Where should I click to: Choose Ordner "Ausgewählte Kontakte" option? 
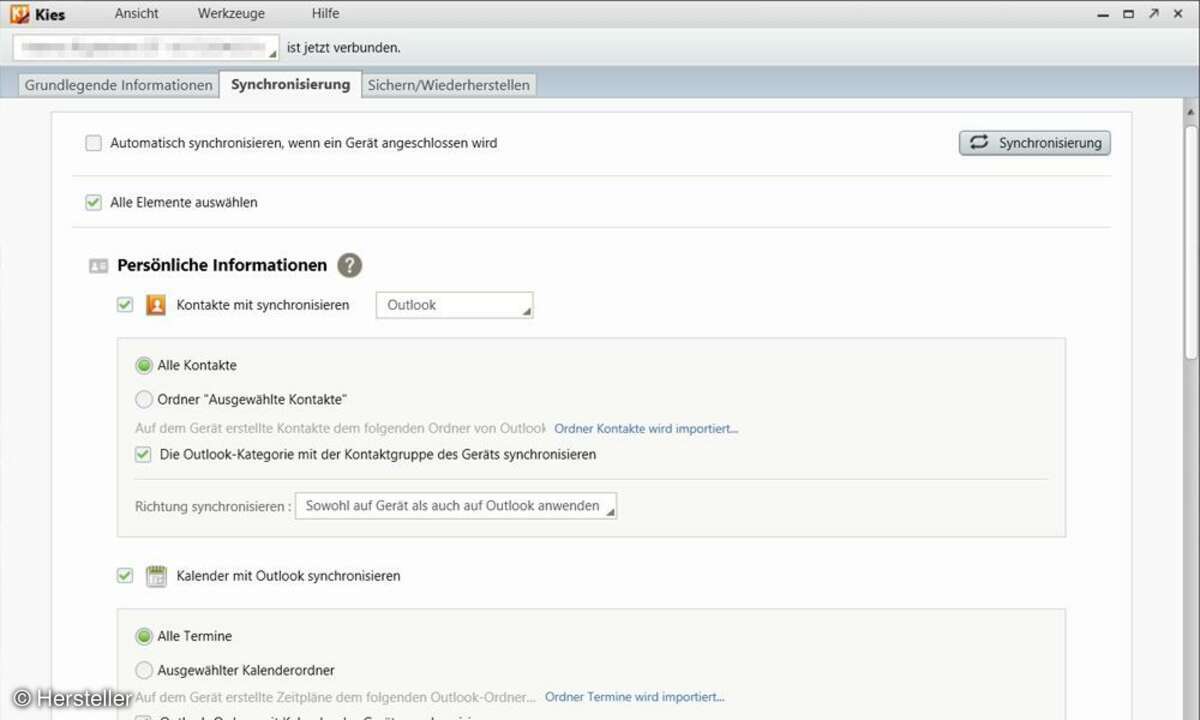coord(144,400)
